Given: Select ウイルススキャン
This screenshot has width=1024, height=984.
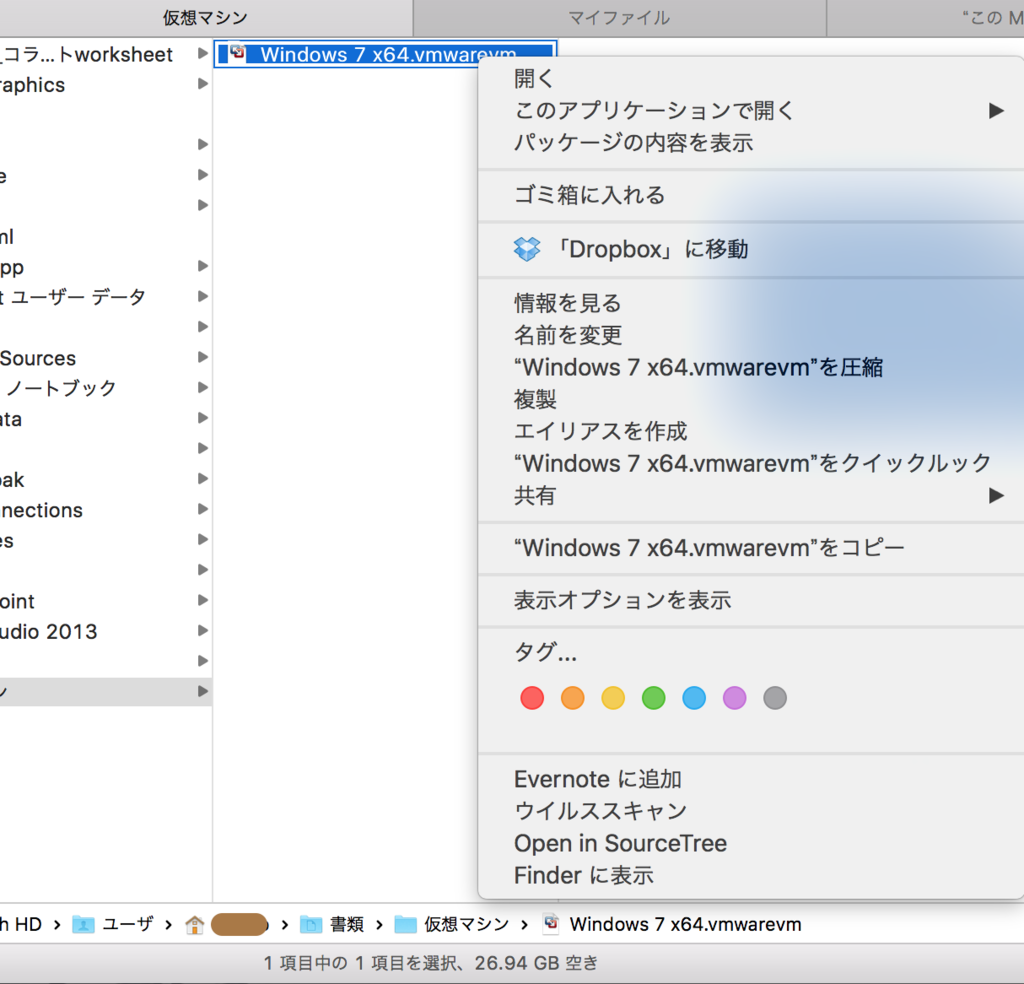Looking at the screenshot, I should click(751, 811).
